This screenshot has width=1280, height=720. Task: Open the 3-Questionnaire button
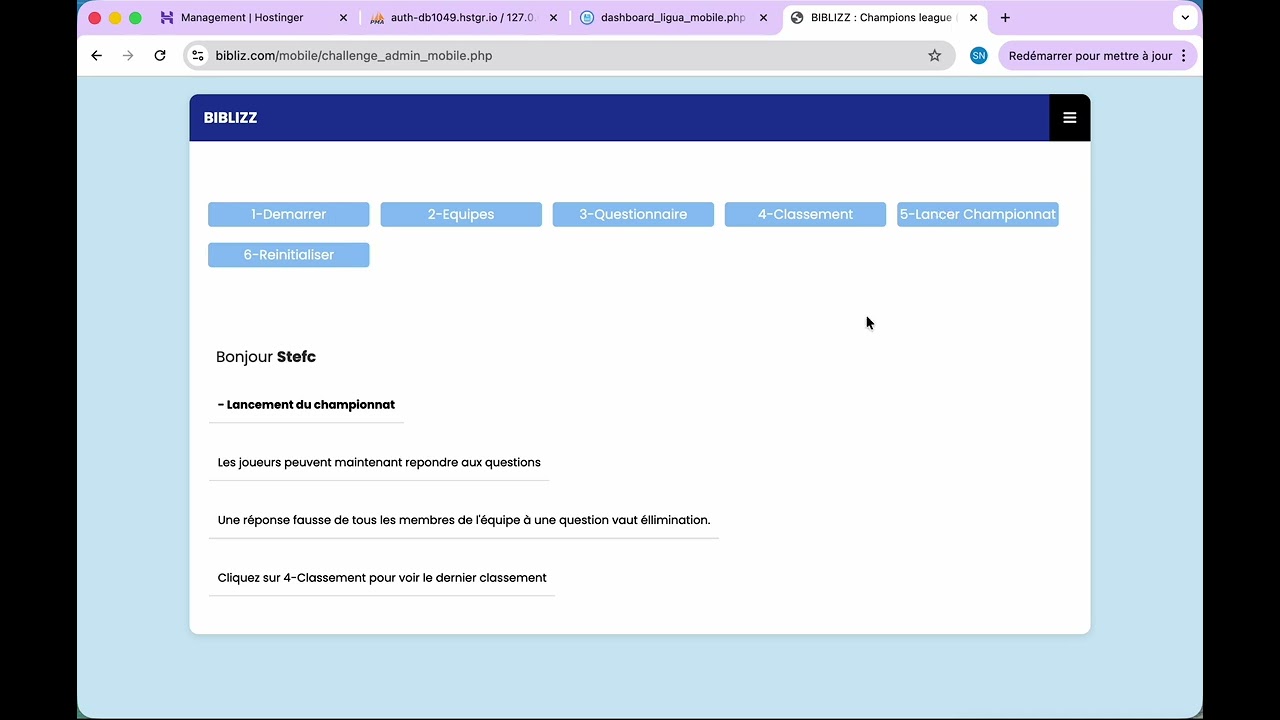pos(633,214)
